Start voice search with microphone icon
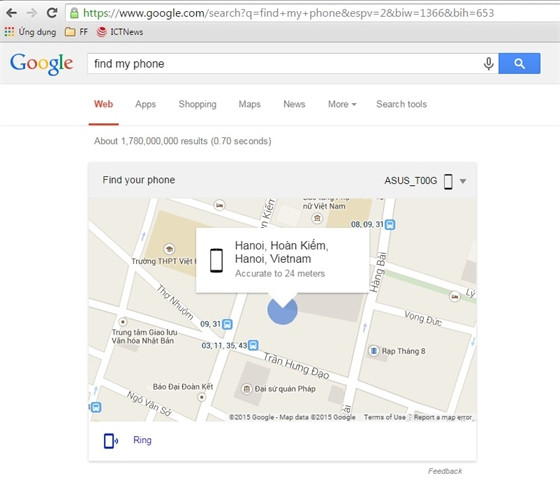Screen dimensions: 560x486 pos(489,64)
